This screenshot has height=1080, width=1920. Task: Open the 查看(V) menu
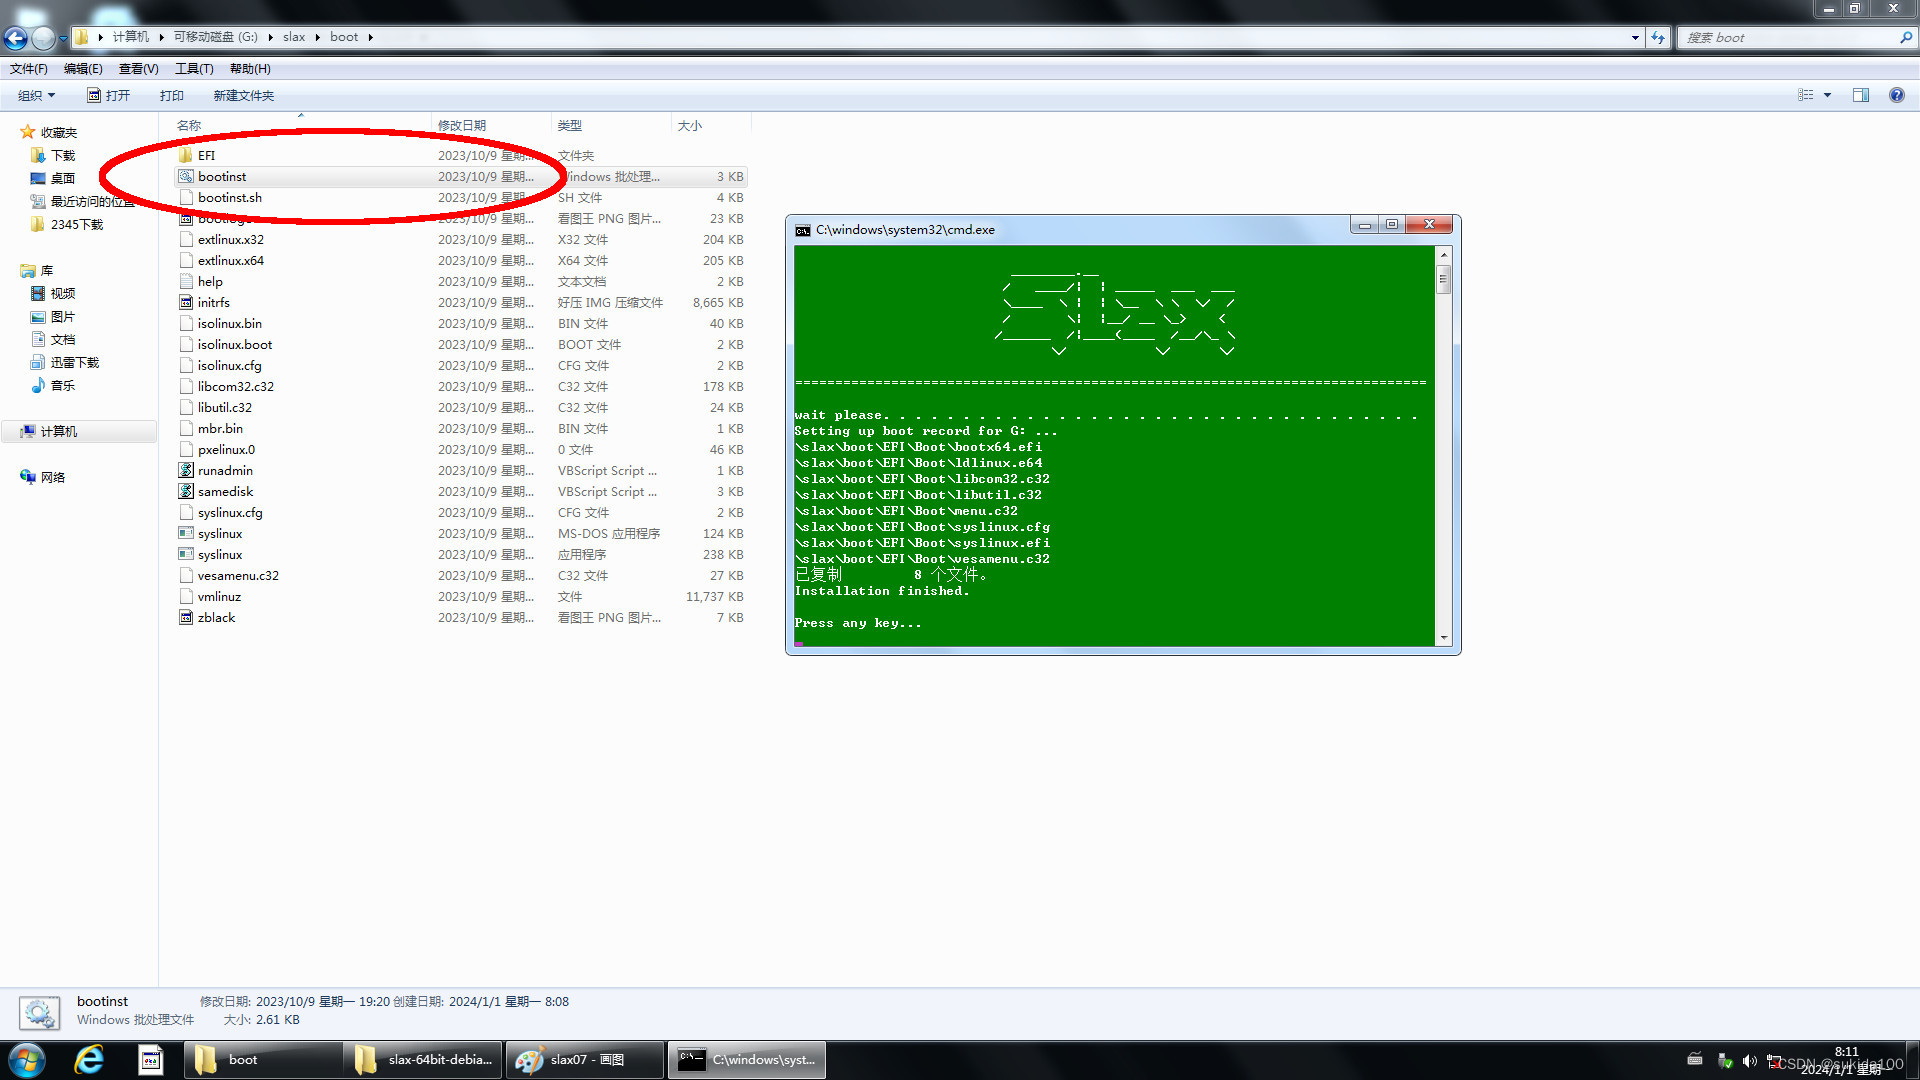[x=138, y=69]
